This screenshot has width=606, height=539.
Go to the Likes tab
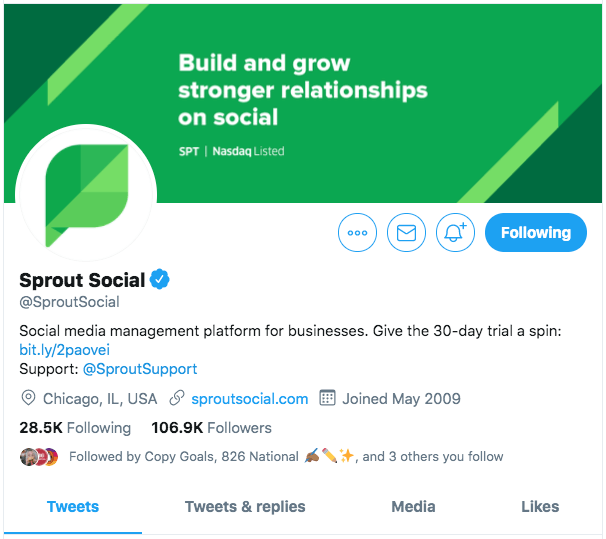click(x=540, y=507)
